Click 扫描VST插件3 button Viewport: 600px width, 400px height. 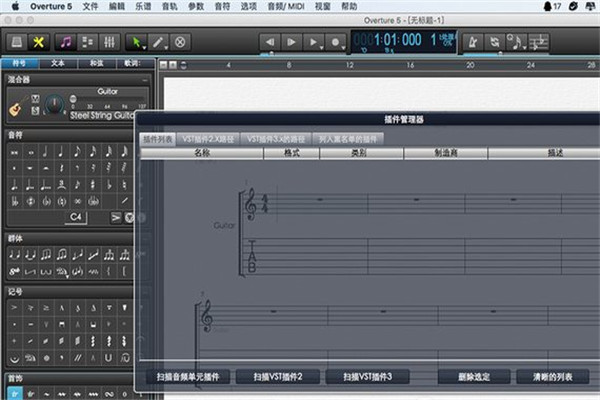coord(367,377)
